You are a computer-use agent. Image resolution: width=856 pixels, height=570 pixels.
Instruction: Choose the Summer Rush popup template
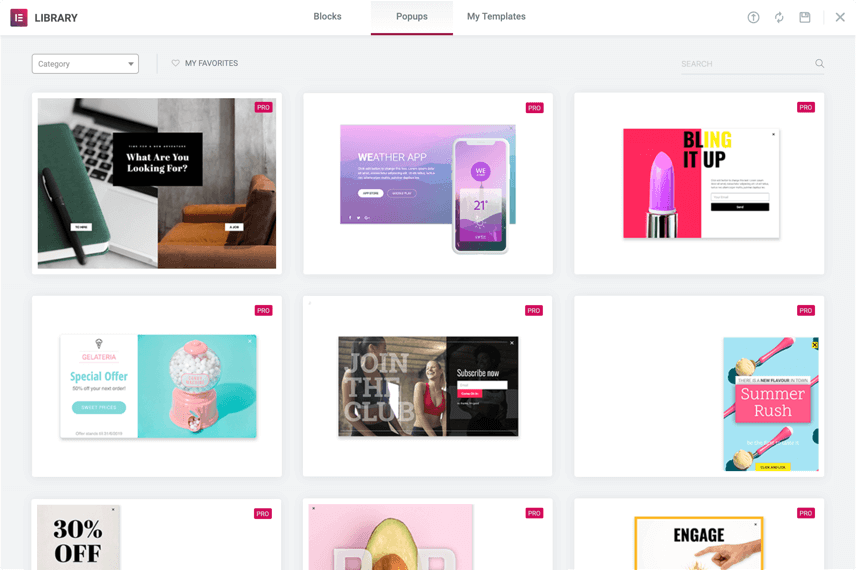tap(770, 403)
